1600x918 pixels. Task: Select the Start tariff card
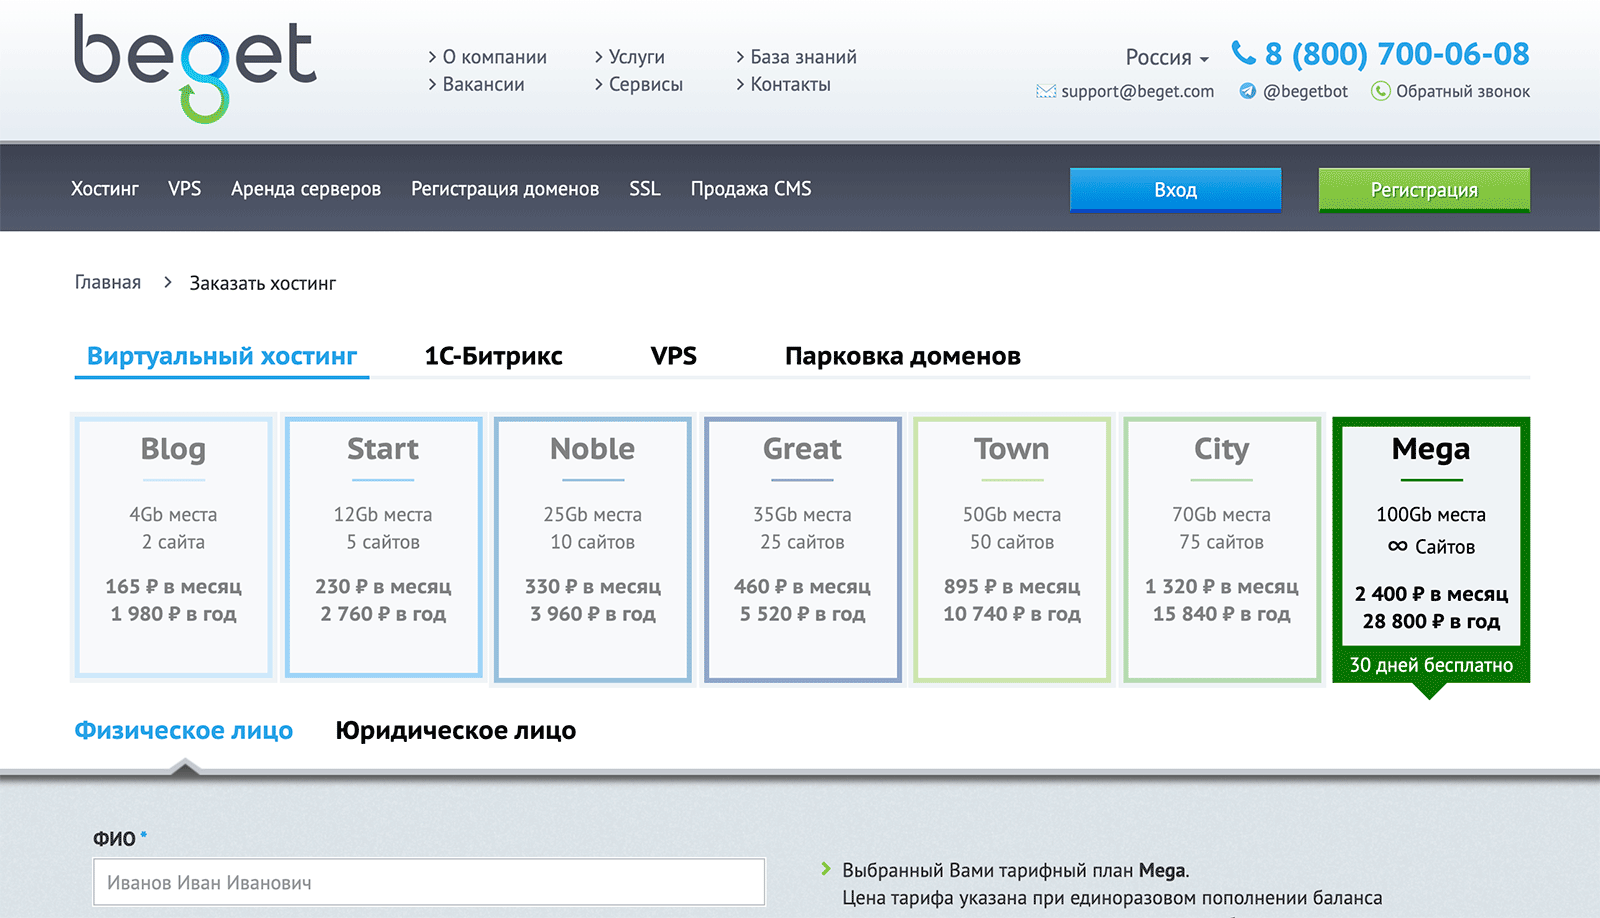pyautogui.click(x=383, y=548)
